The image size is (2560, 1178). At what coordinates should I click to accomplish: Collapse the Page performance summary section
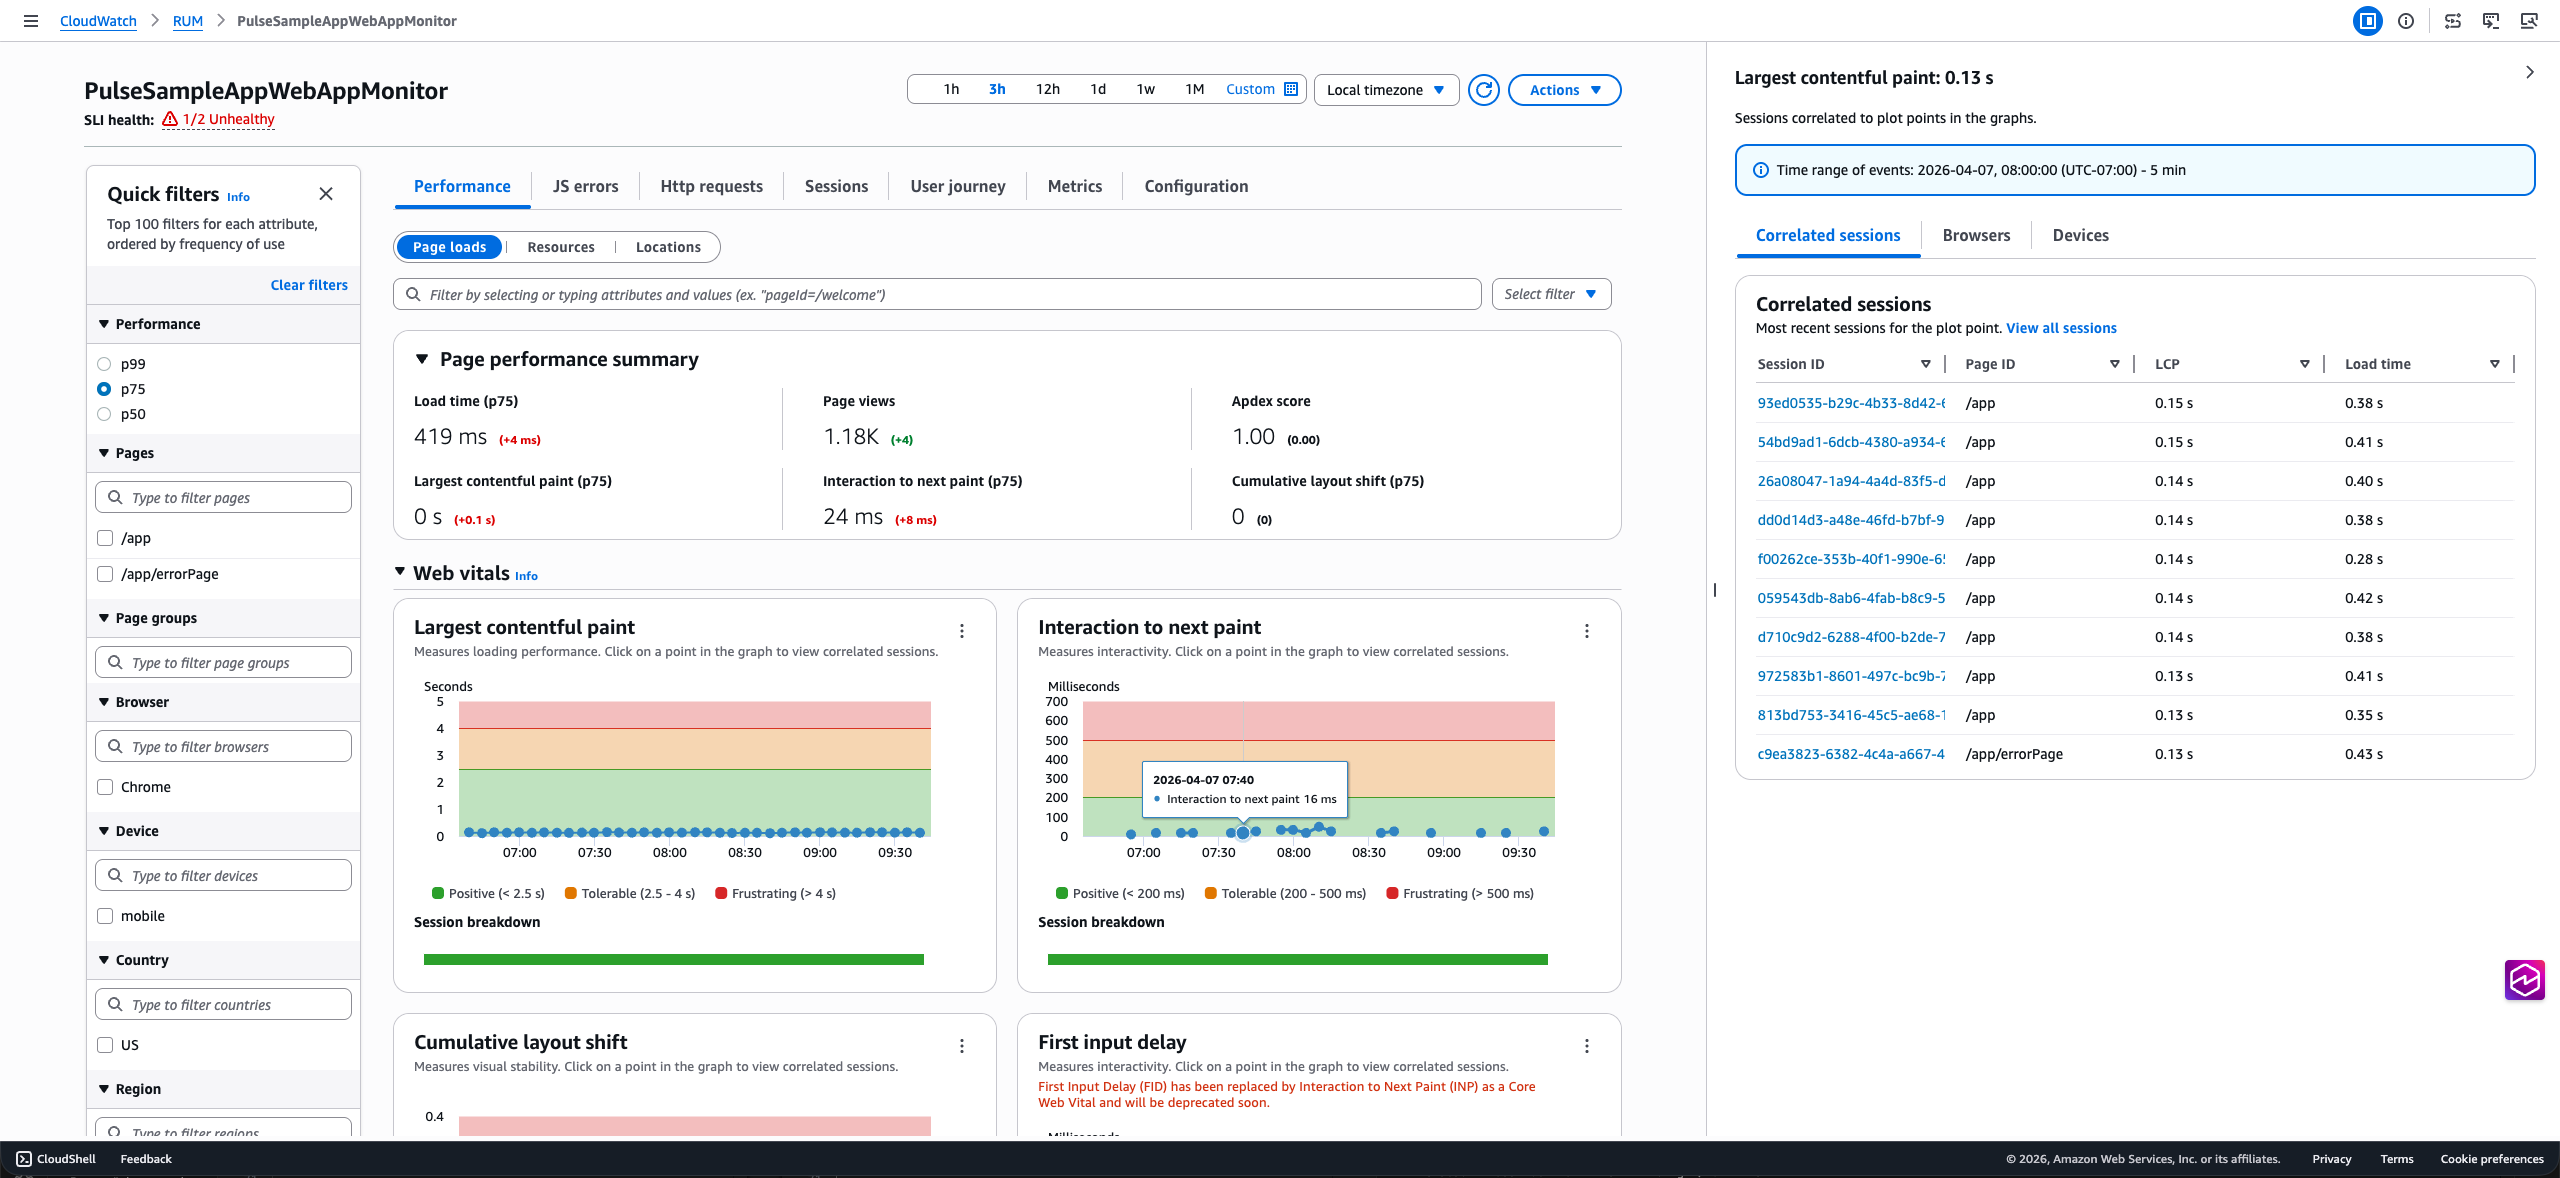point(422,359)
